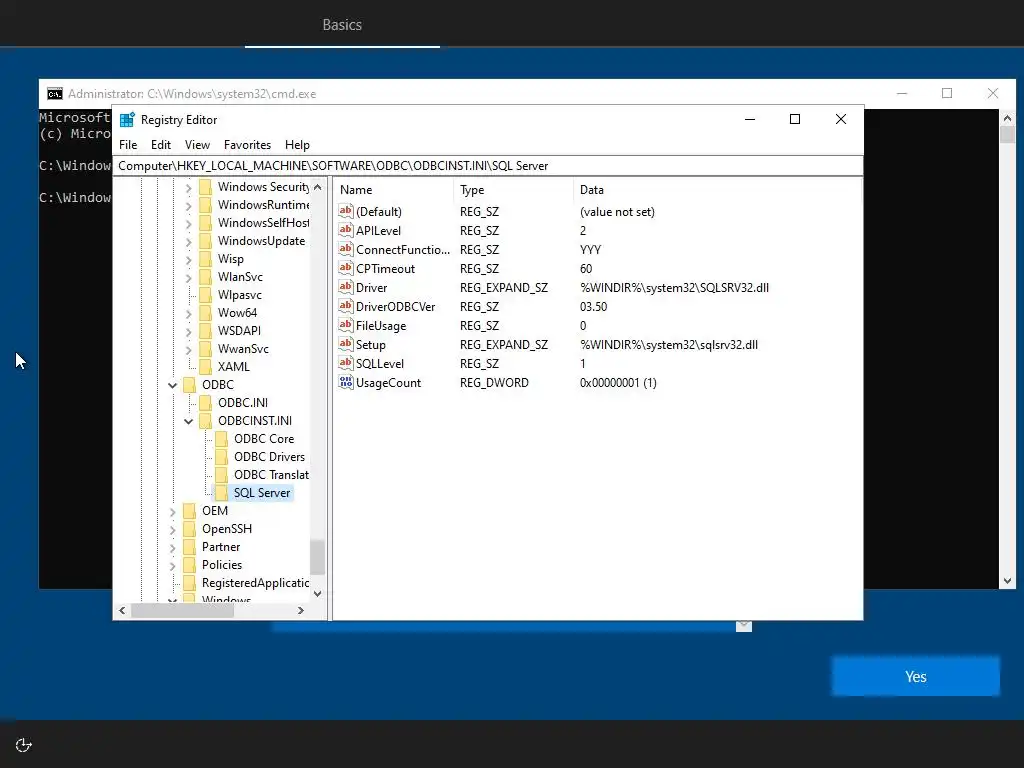Sort values by Data column header
Viewport: 1024px width, 768px height.
716,190
